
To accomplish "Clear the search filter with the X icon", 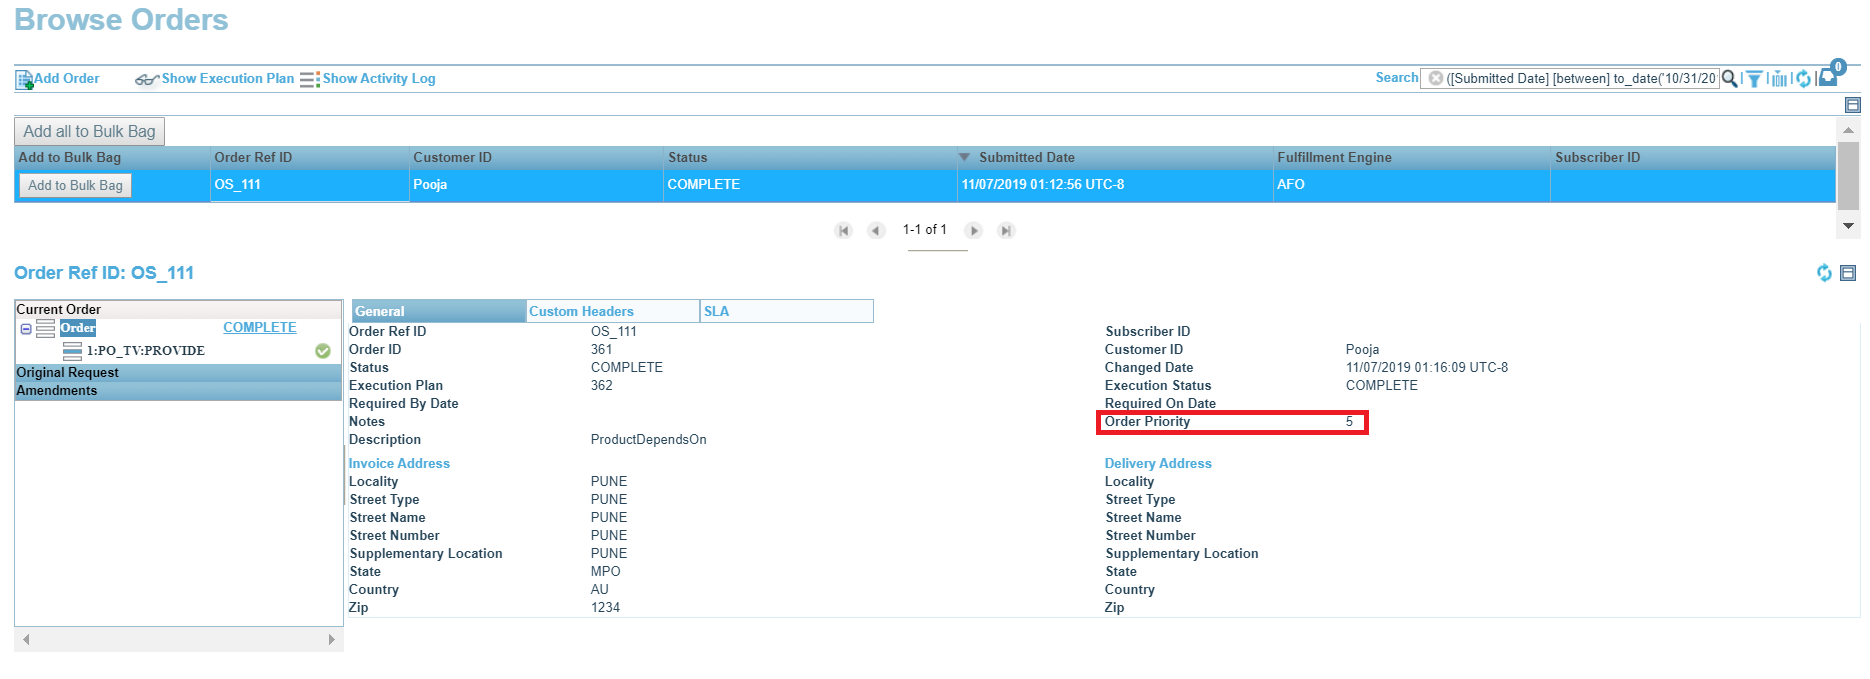I will pyautogui.click(x=1436, y=78).
